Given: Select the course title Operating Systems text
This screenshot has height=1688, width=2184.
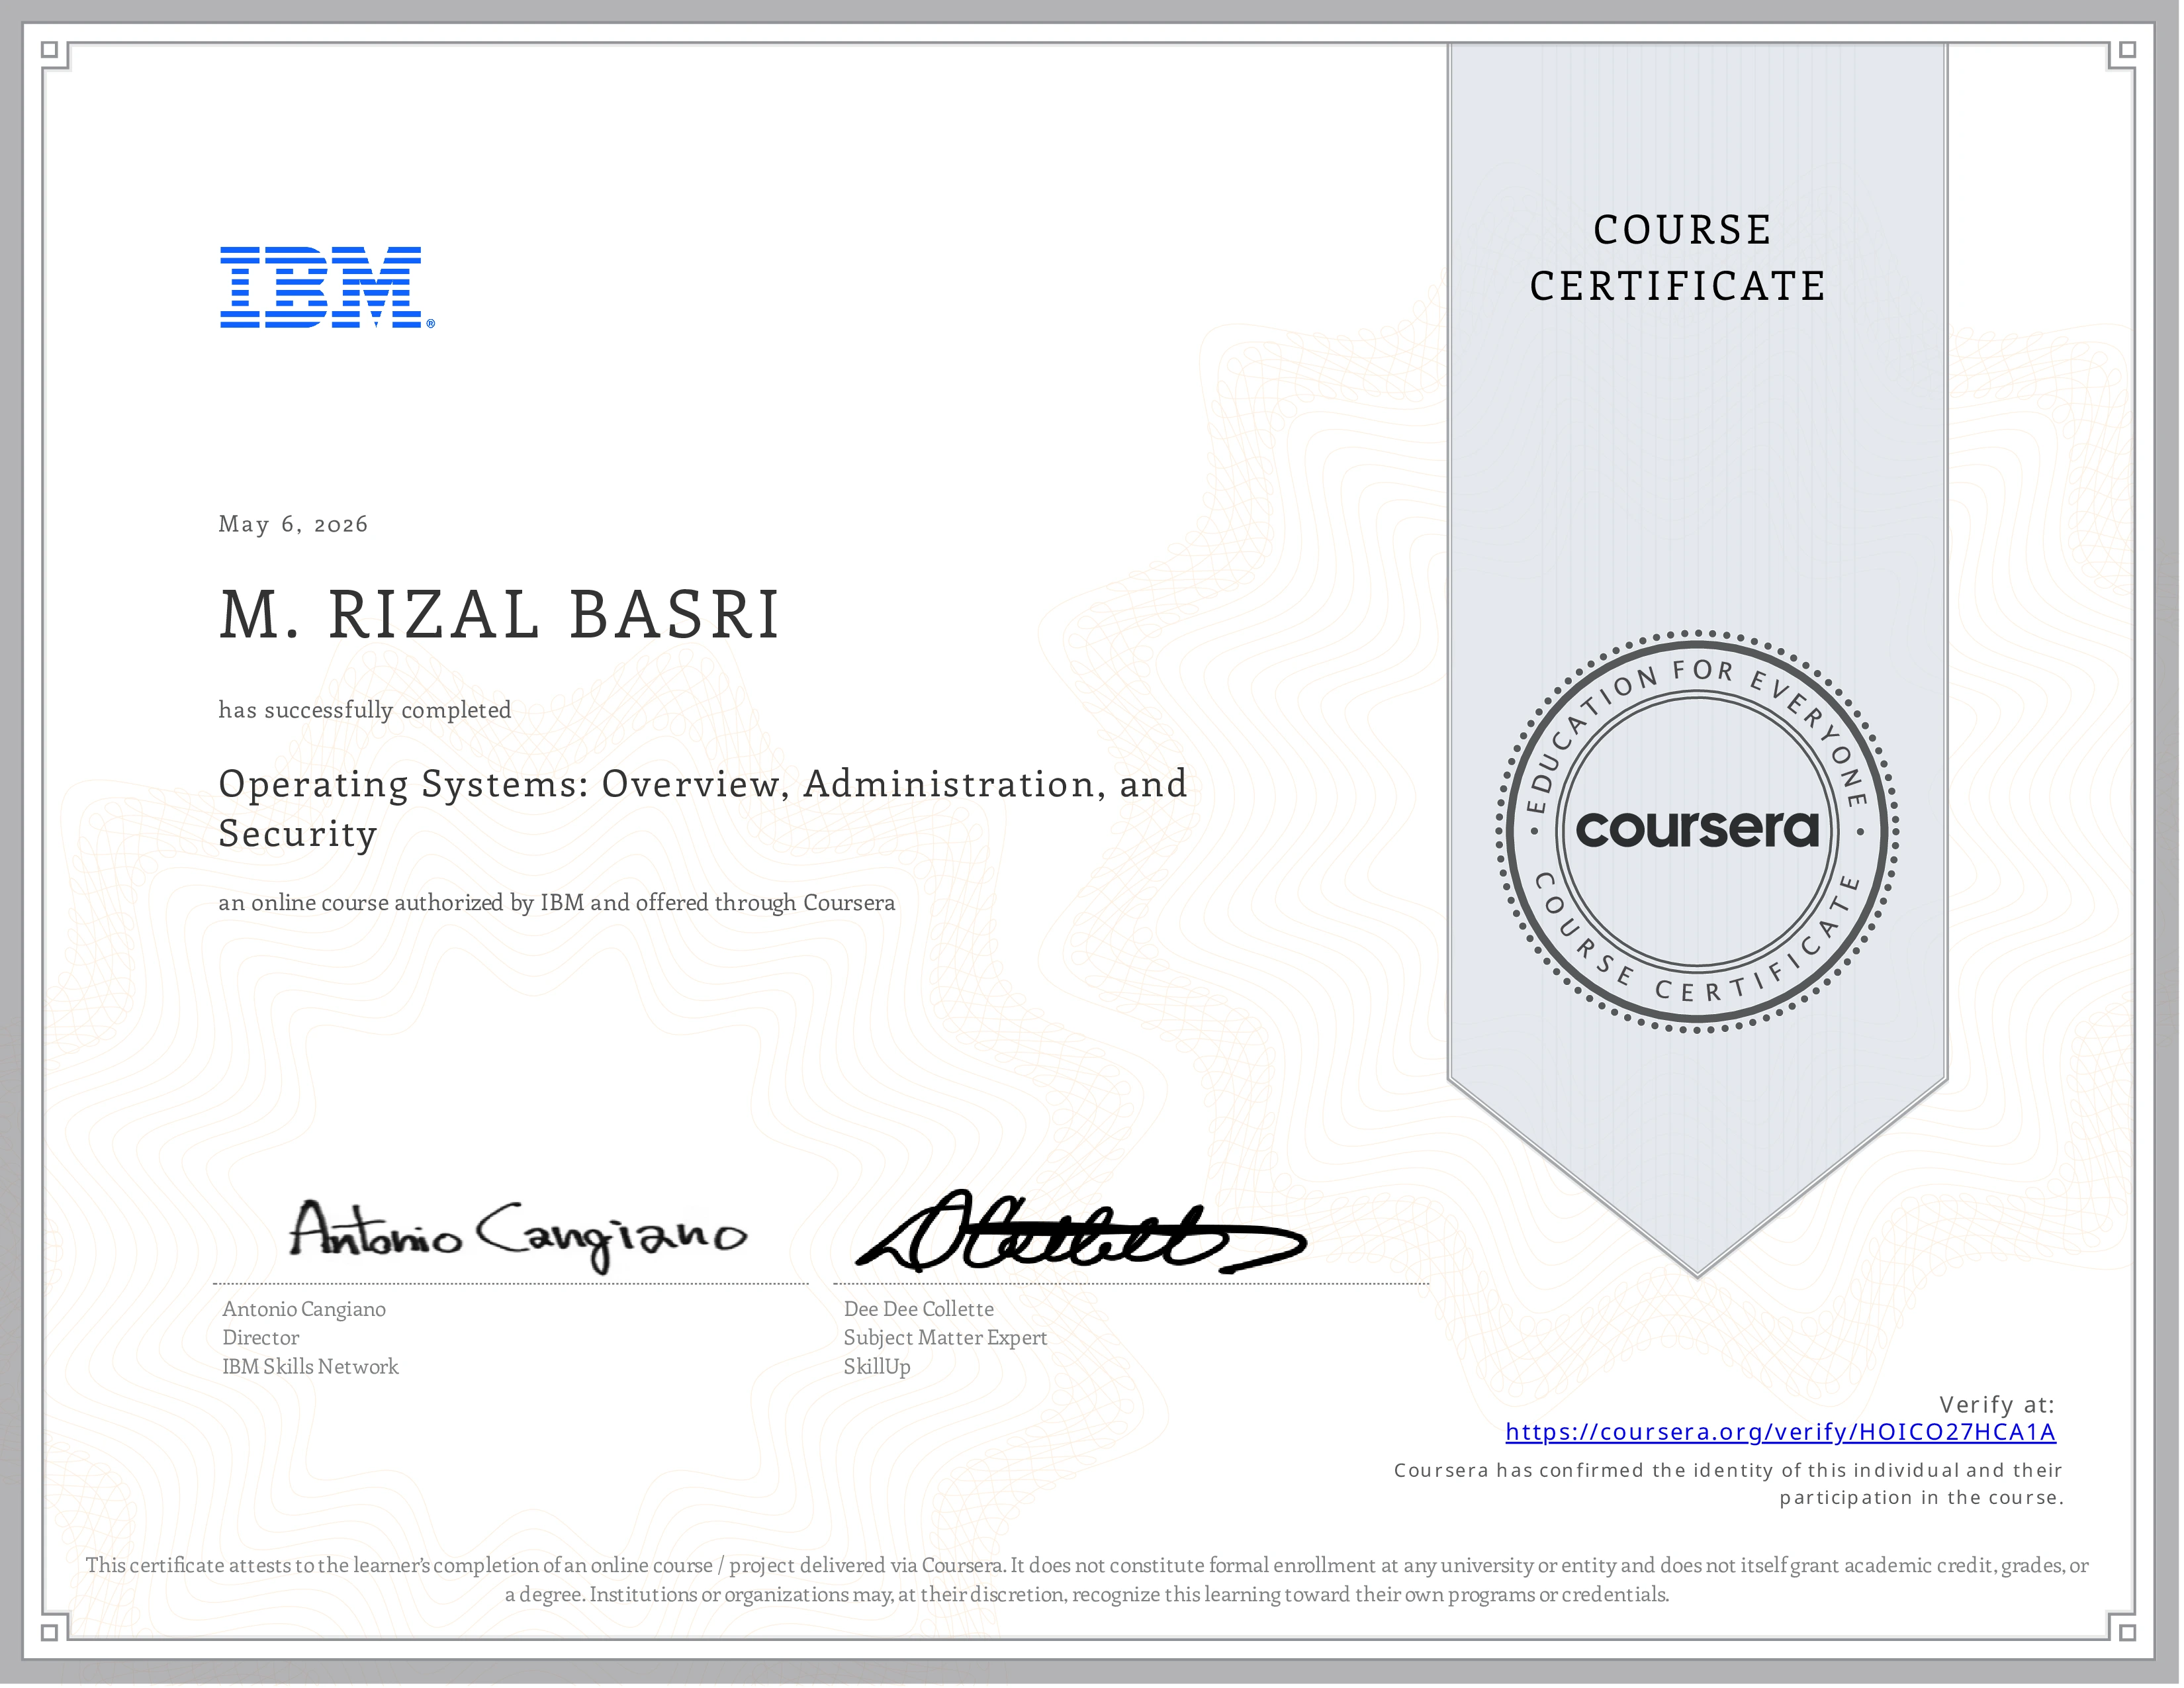Looking at the screenshot, I should click(x=703, y=808).
